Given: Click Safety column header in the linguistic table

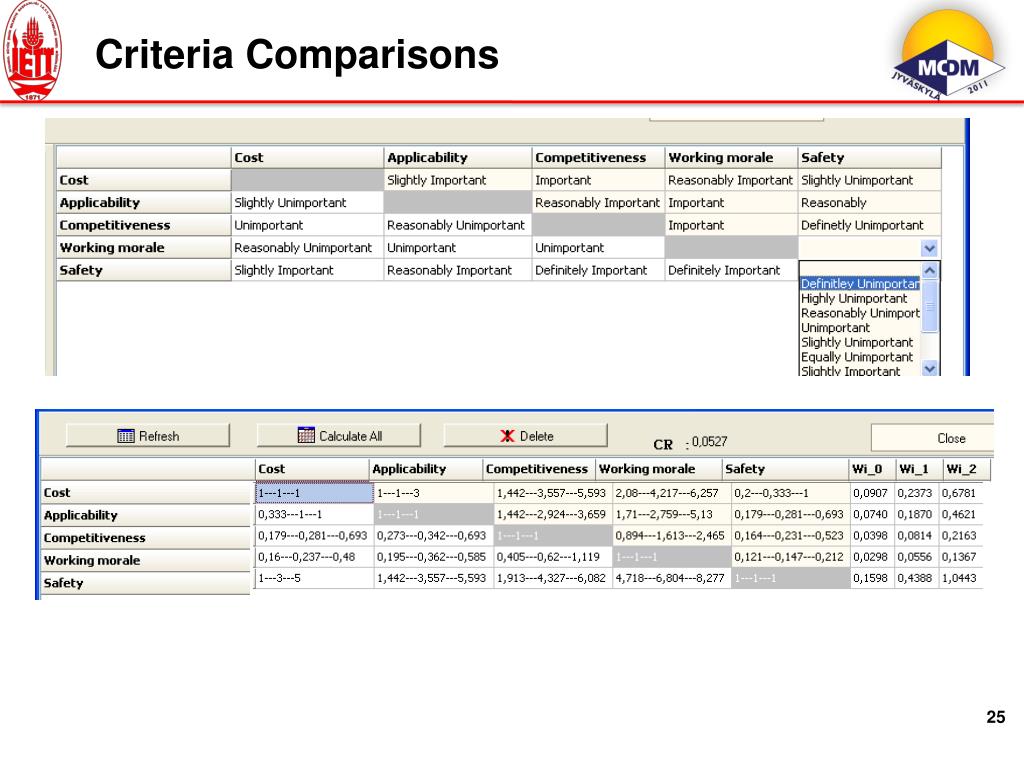Looking at the screenshot, I should [x=870, y=157].
